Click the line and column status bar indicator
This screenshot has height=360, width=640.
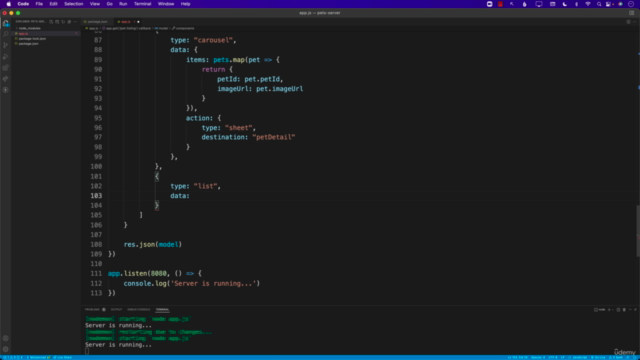[x=518, y=358]
